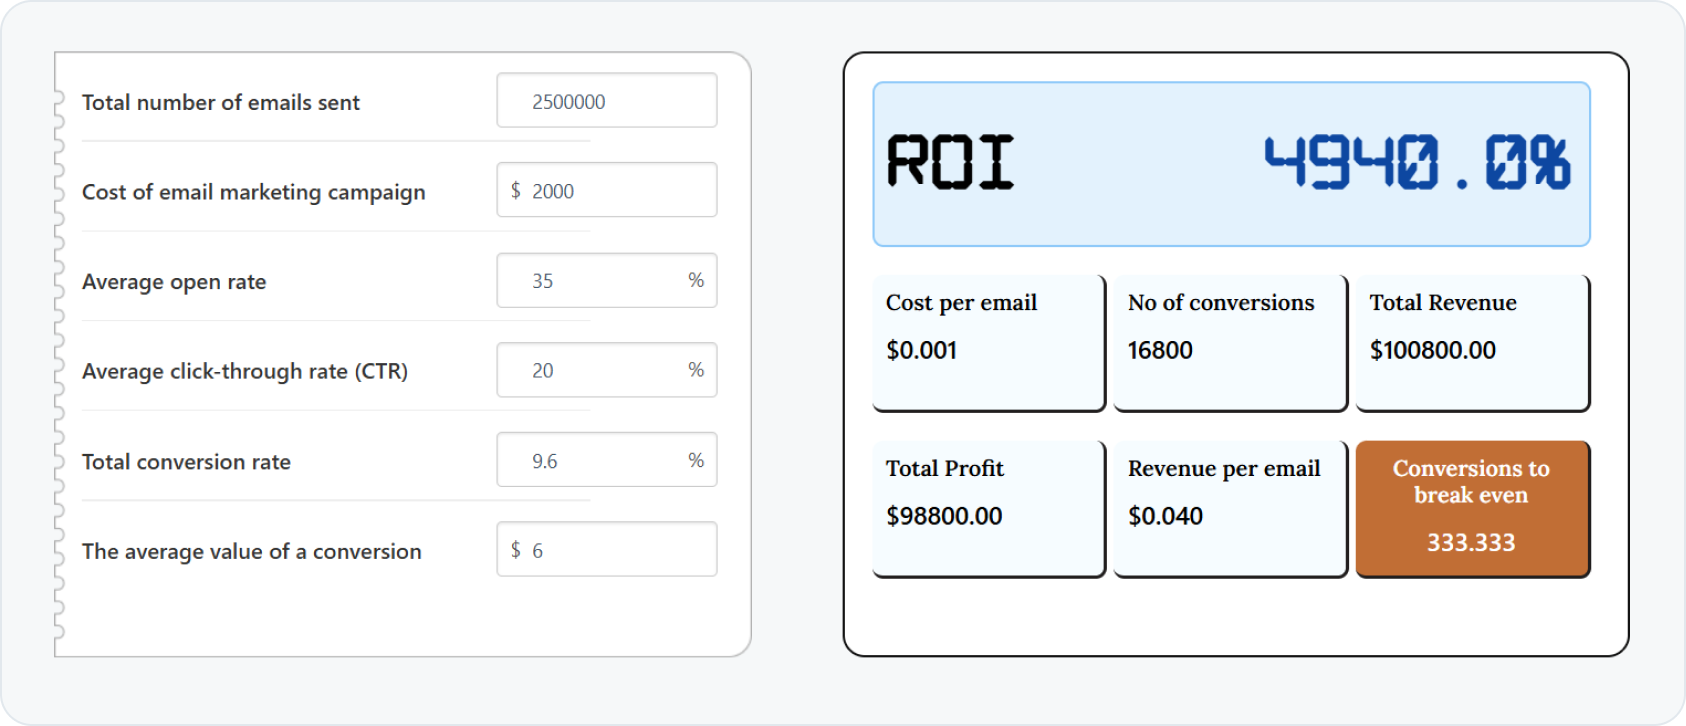
Task: Click the click-through rate (CTR) input
Action: [600, 371]
